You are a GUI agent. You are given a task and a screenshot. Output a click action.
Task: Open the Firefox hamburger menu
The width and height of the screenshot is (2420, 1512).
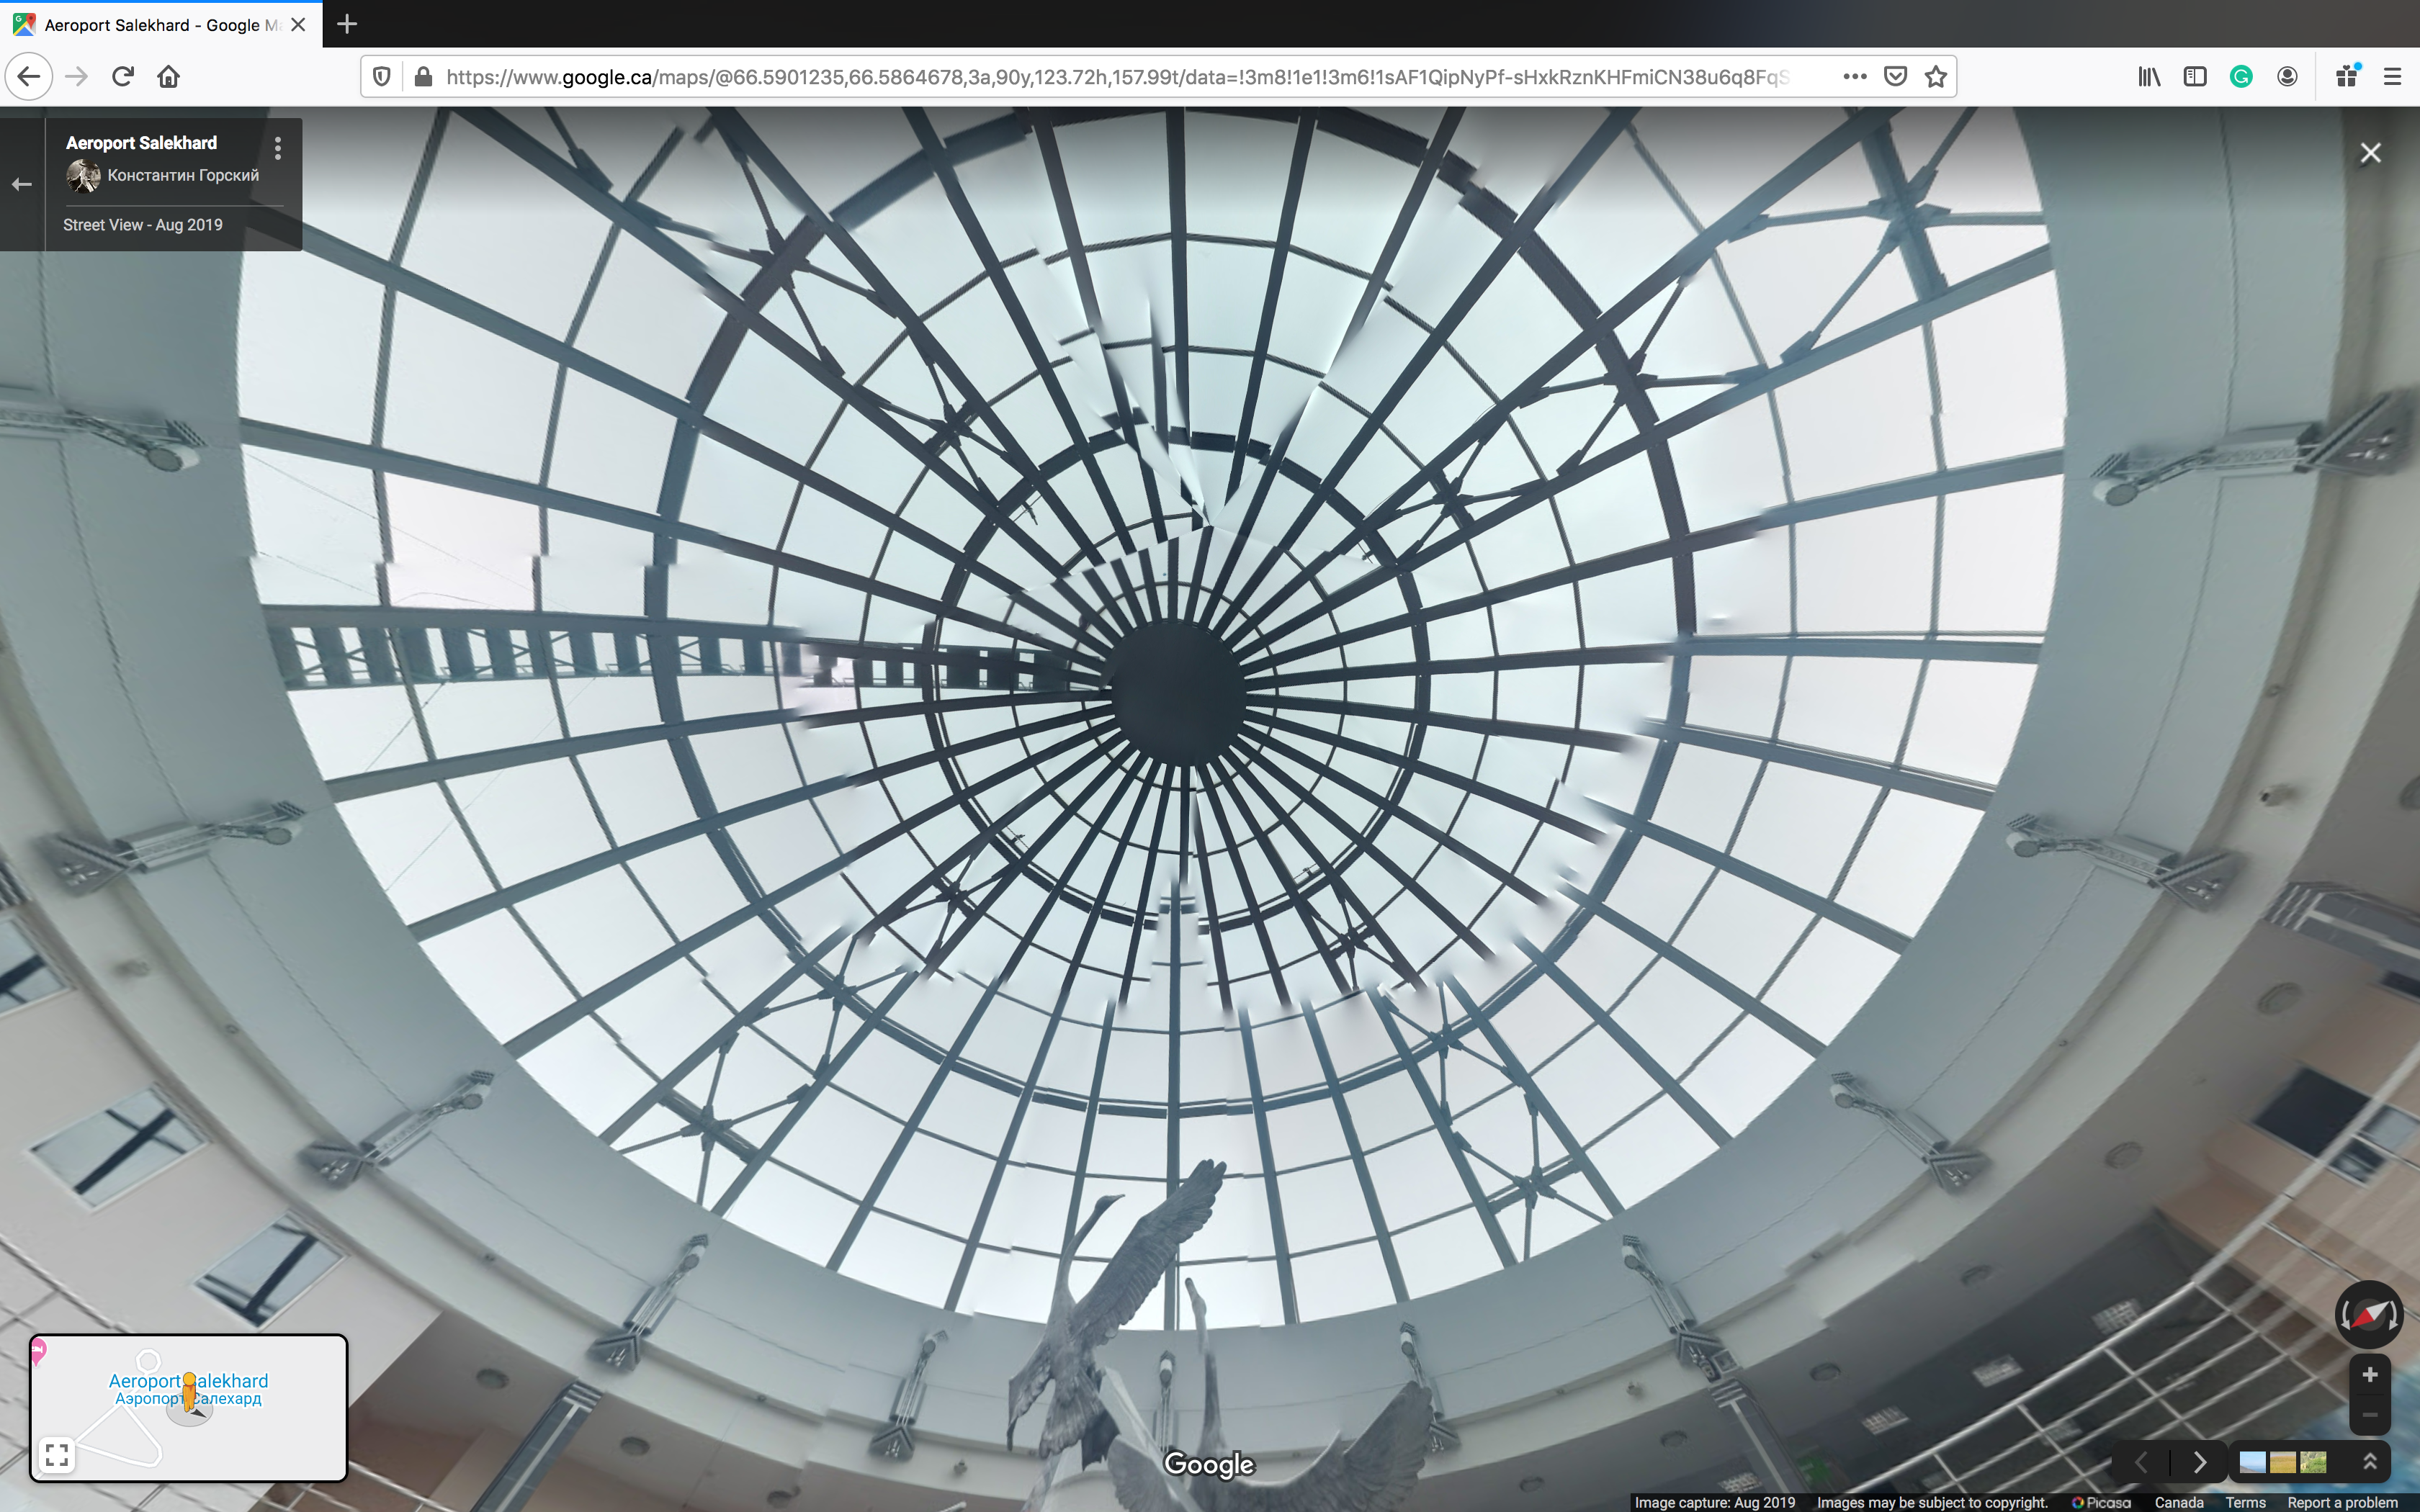[x=2392, y=77]
